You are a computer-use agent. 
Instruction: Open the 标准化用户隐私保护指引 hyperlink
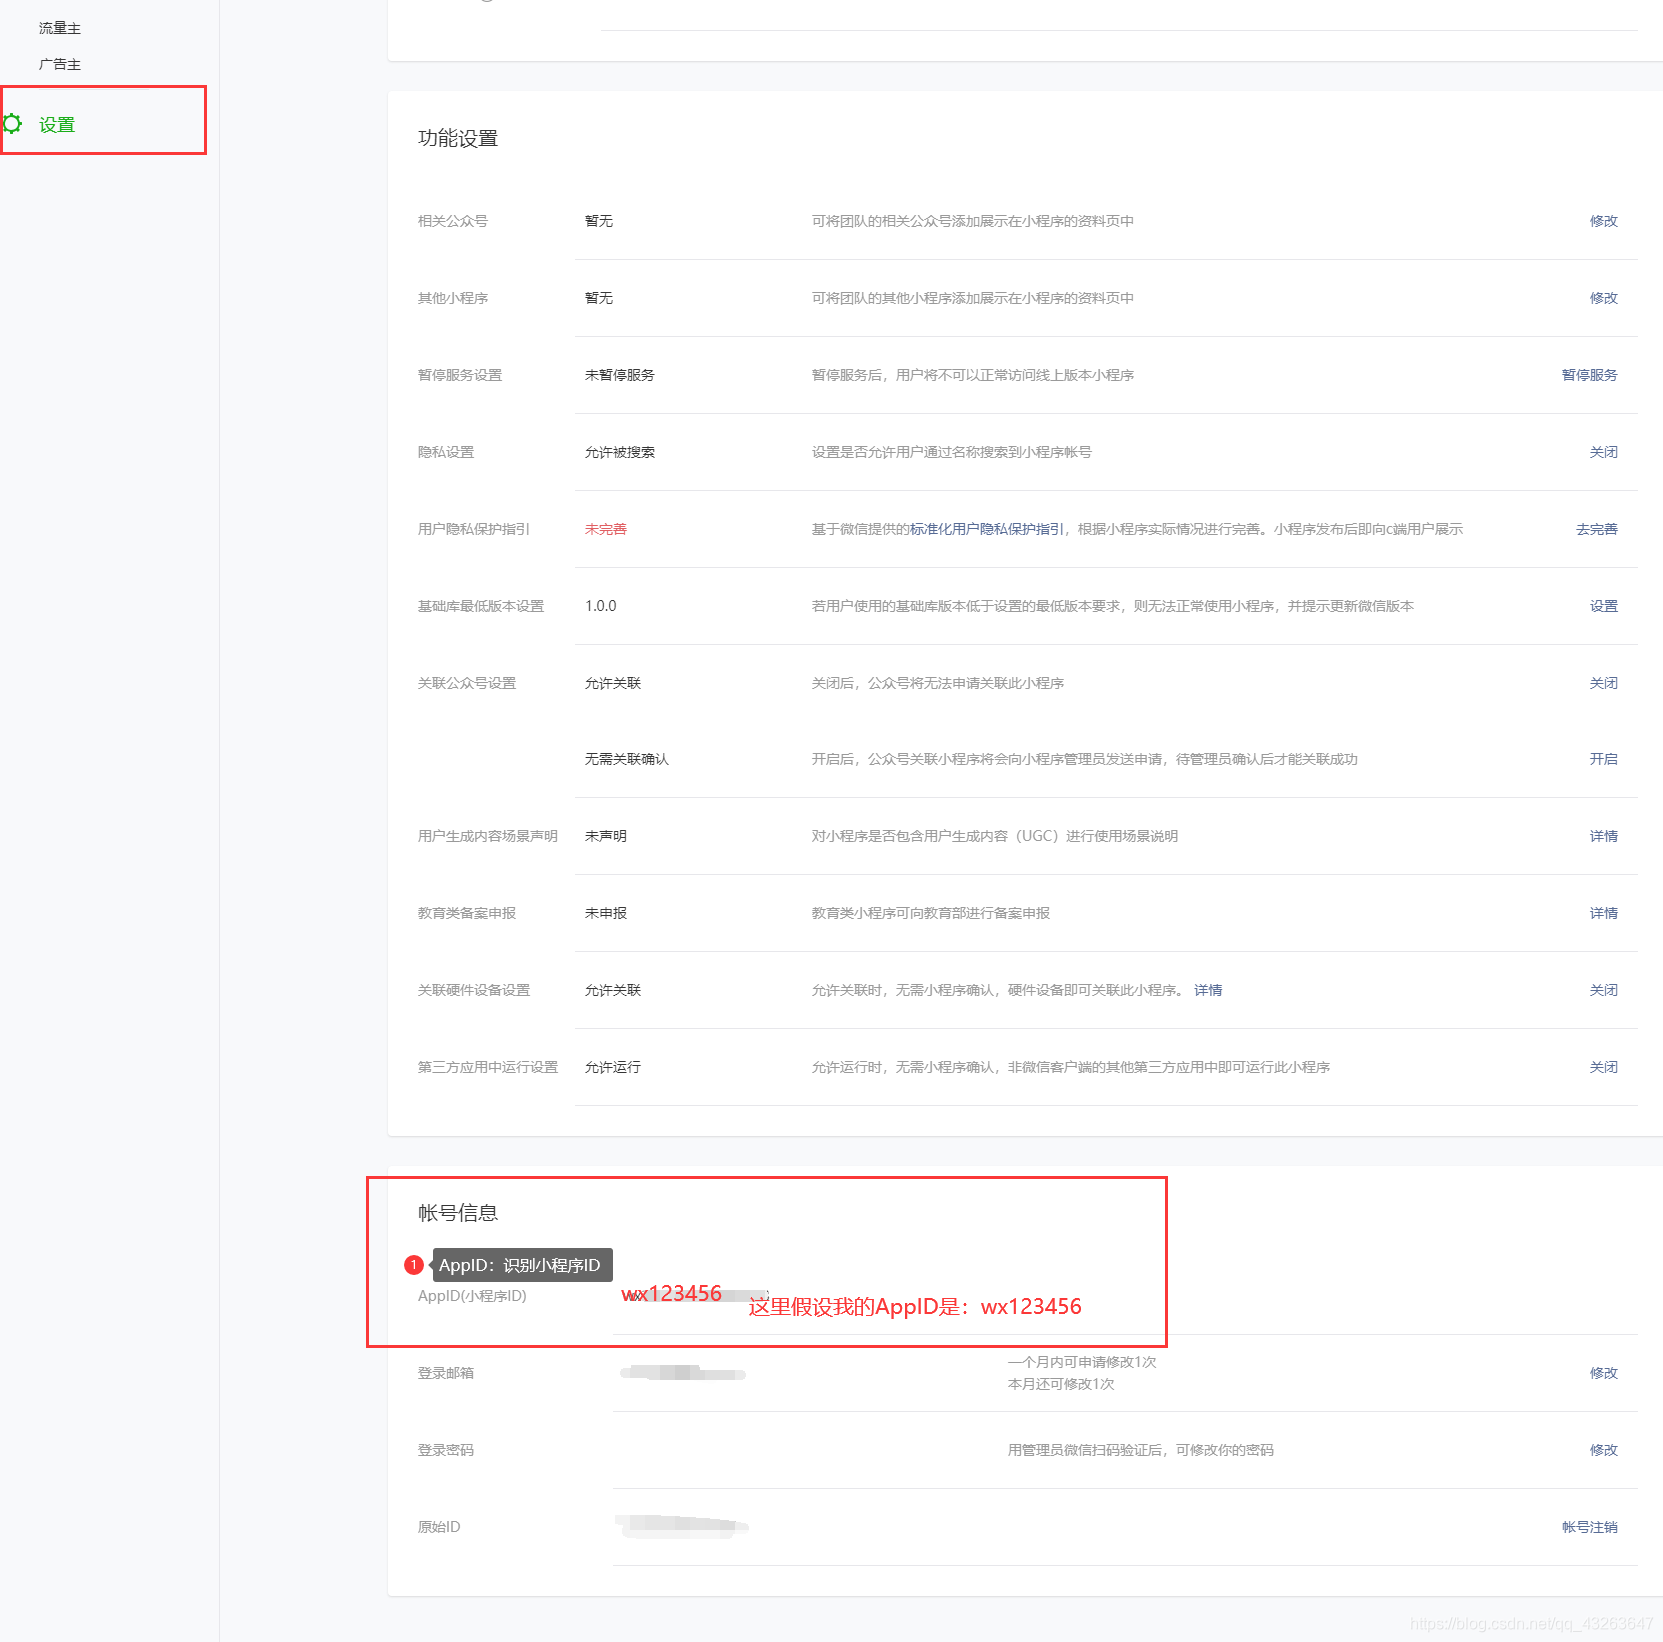(x=987, y=529)
